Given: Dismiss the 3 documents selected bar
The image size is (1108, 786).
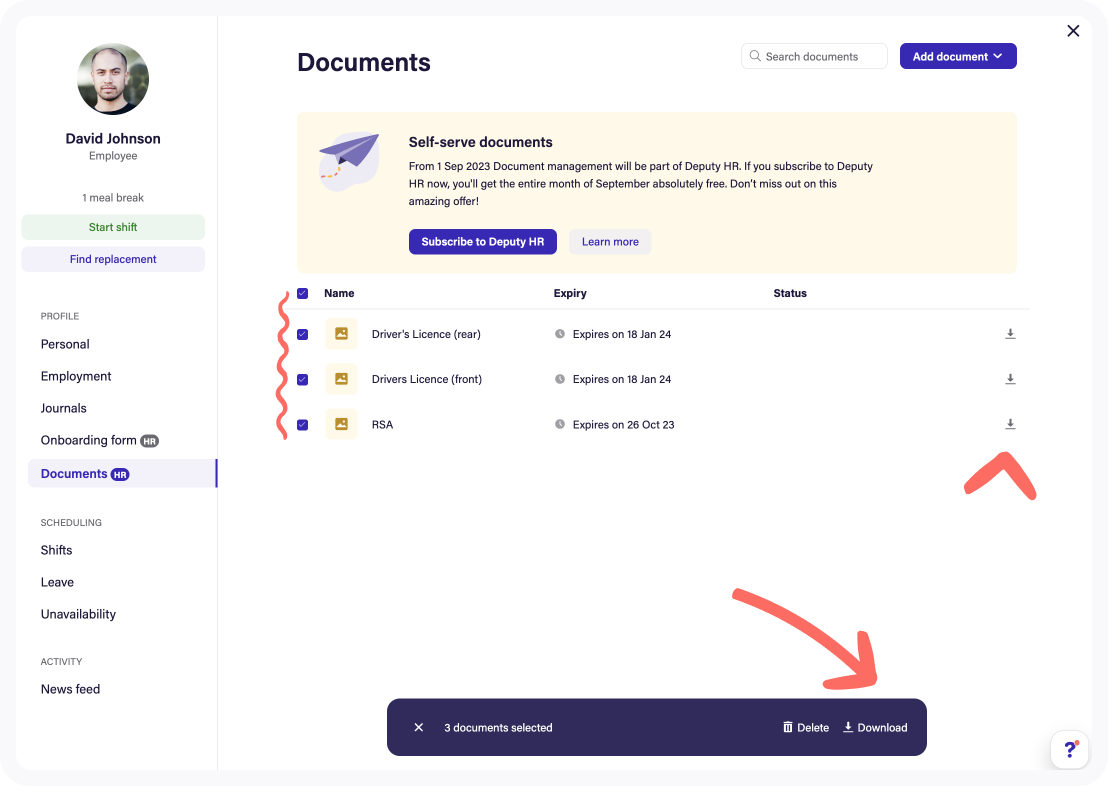Looking at the screenshot, I should click(419, 727).
